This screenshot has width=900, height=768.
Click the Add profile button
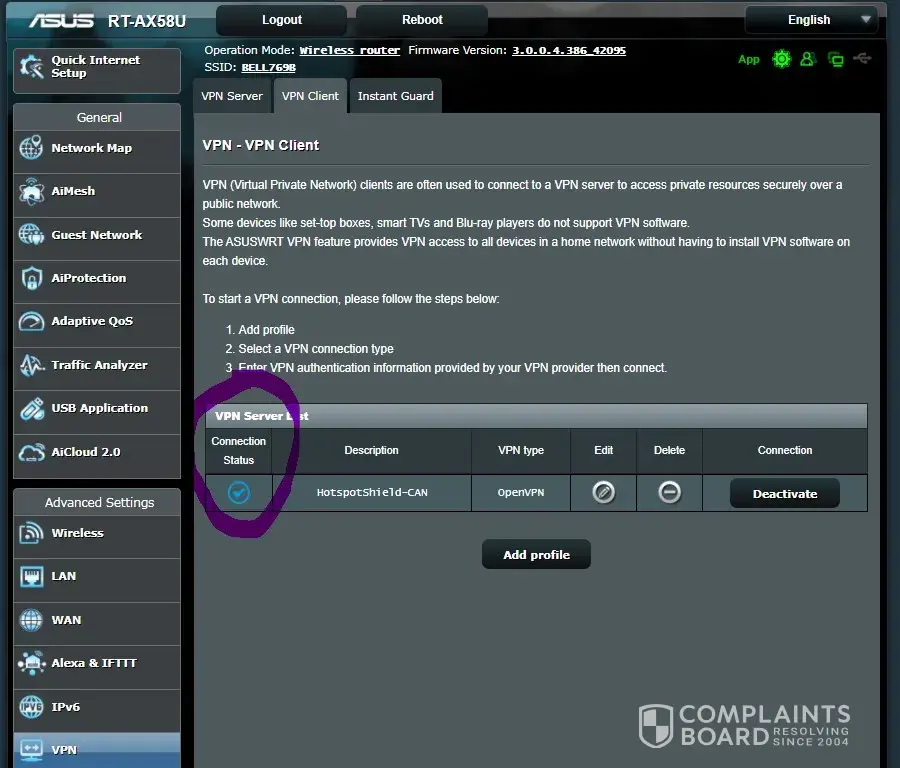click(x=536, y=554)
